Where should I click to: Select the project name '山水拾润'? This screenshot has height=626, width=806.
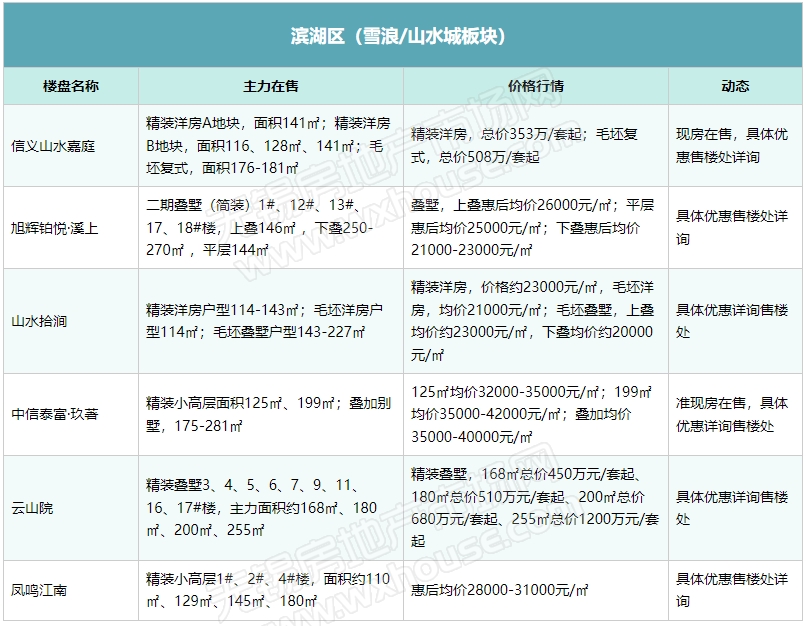point(39,321)
